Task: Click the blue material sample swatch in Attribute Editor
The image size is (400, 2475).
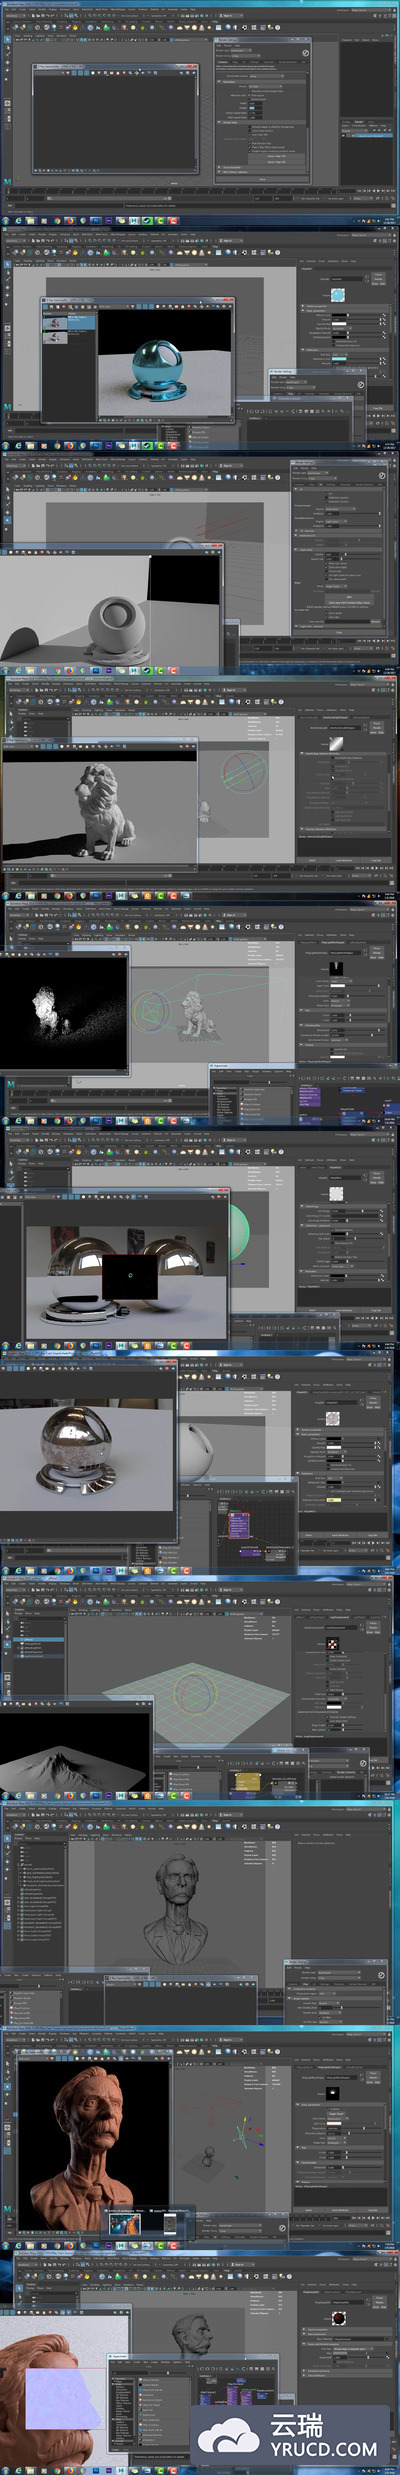Action: coord(339,295)
